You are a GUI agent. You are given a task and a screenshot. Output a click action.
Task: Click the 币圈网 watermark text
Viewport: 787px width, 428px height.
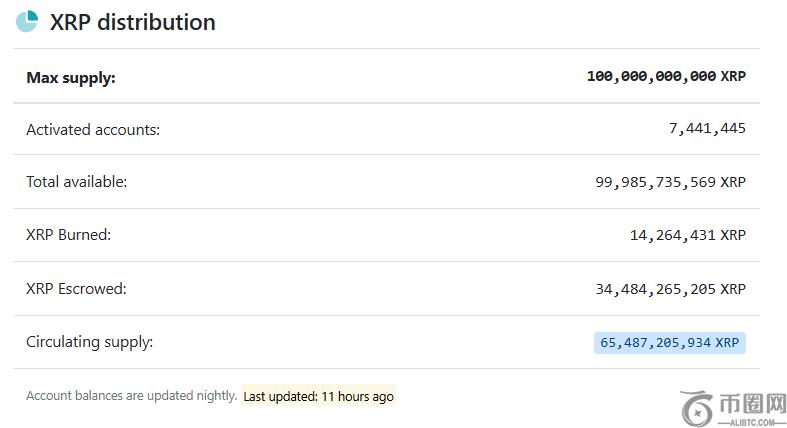pos(749,402)
